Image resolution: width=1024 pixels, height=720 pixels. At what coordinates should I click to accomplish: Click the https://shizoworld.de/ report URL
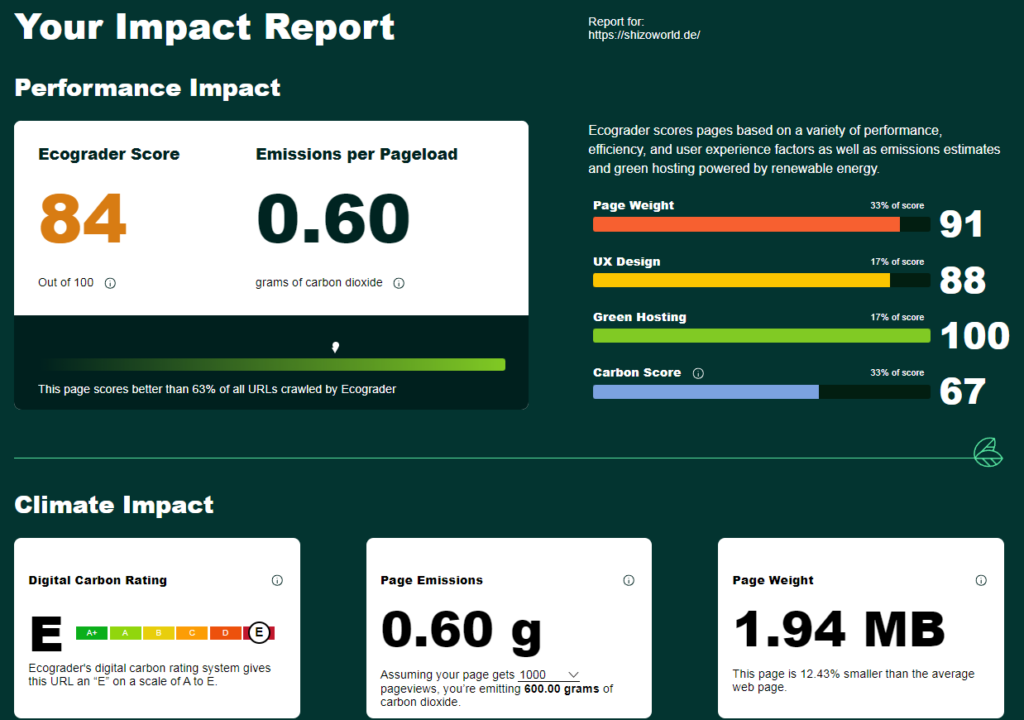644,35
